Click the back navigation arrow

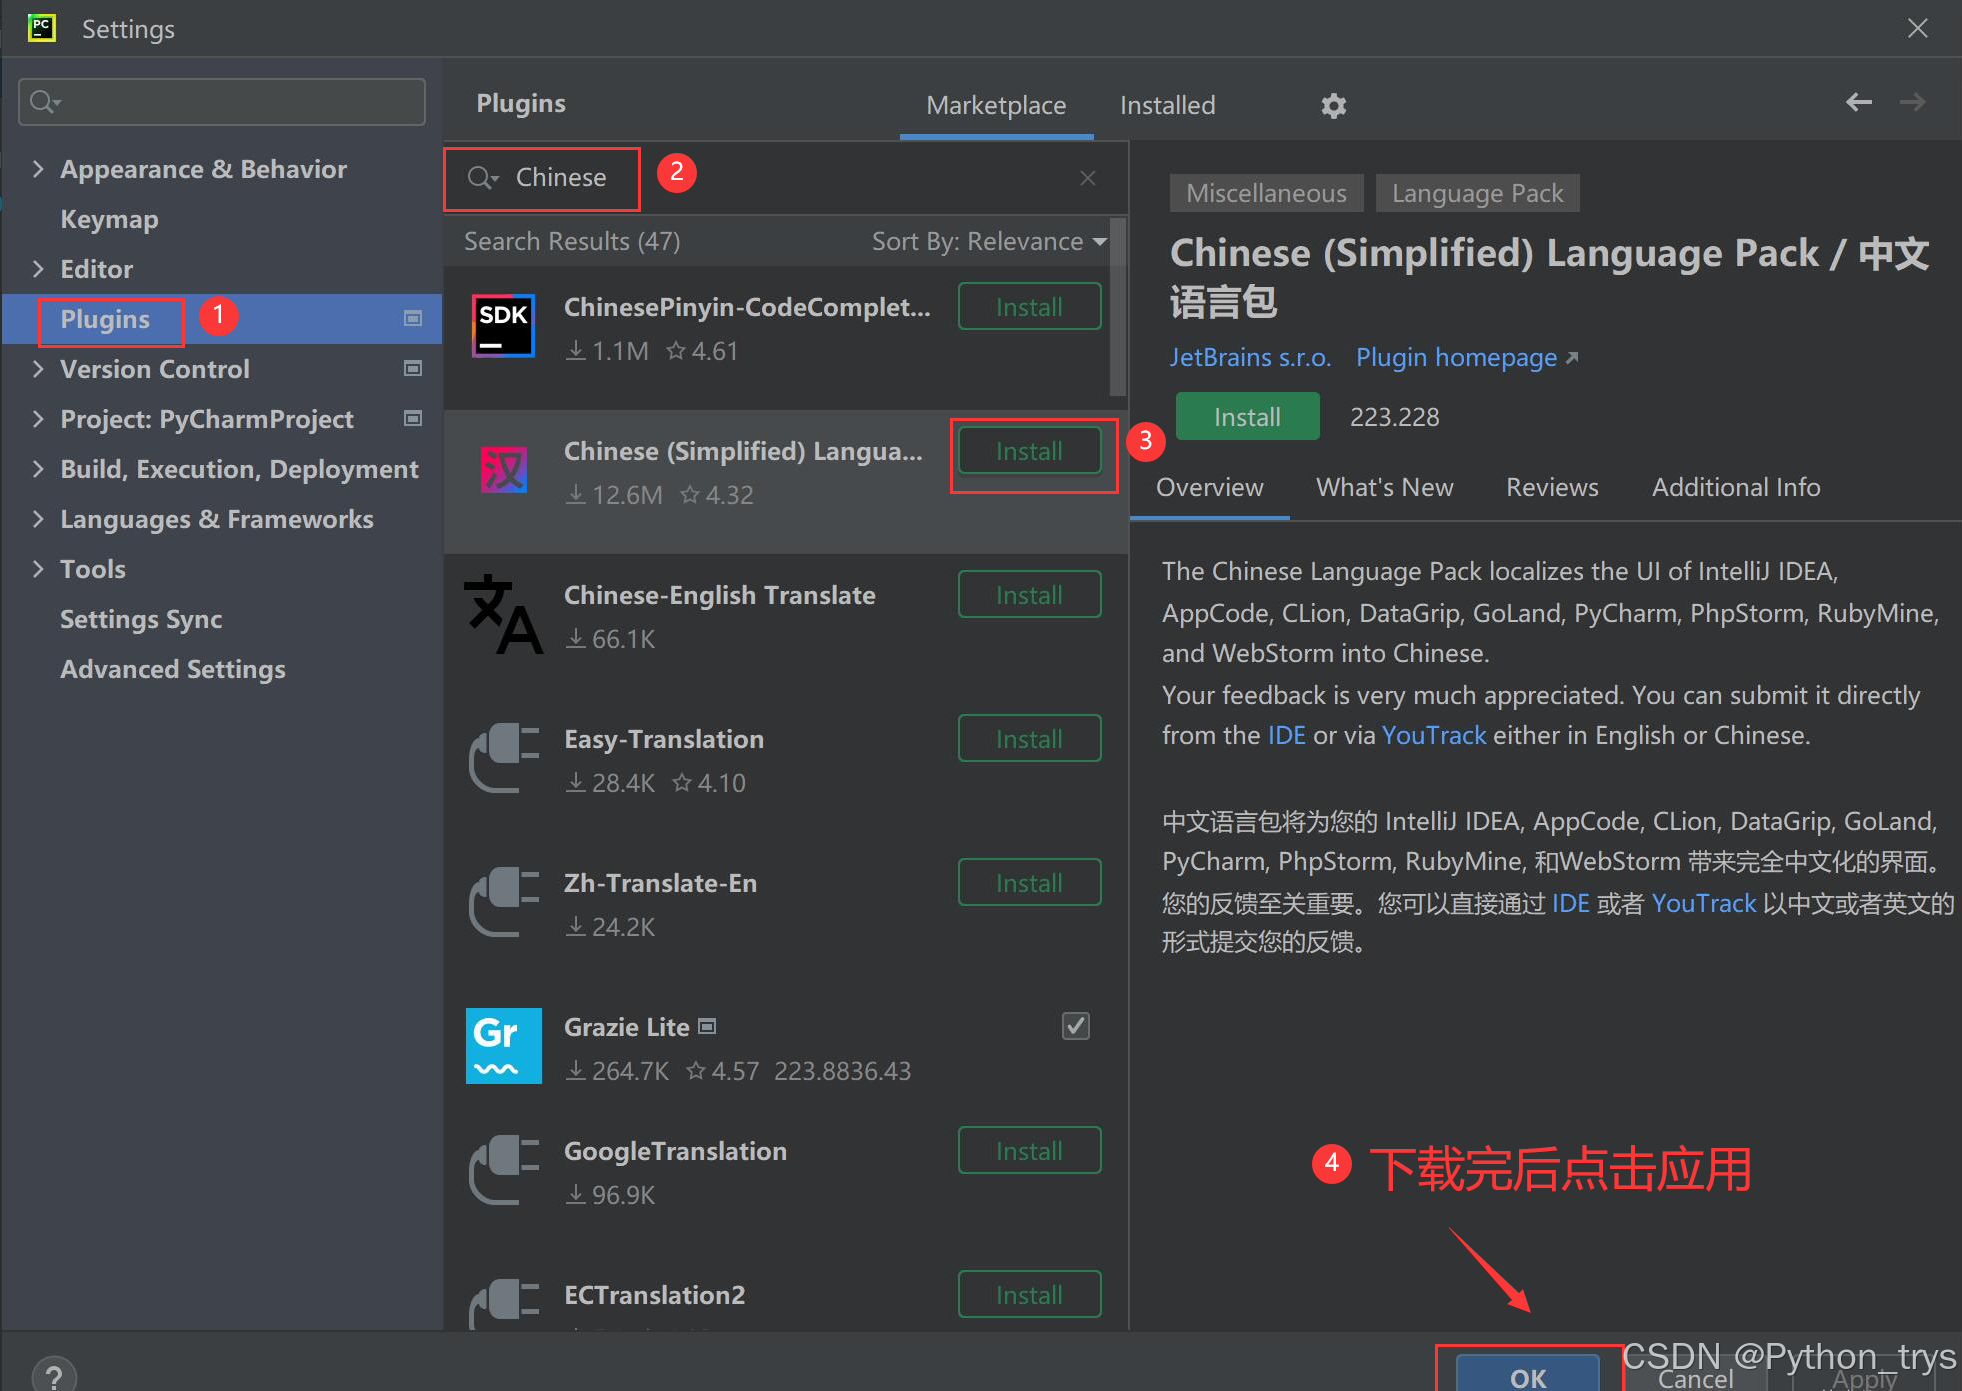coord(1858,103)
